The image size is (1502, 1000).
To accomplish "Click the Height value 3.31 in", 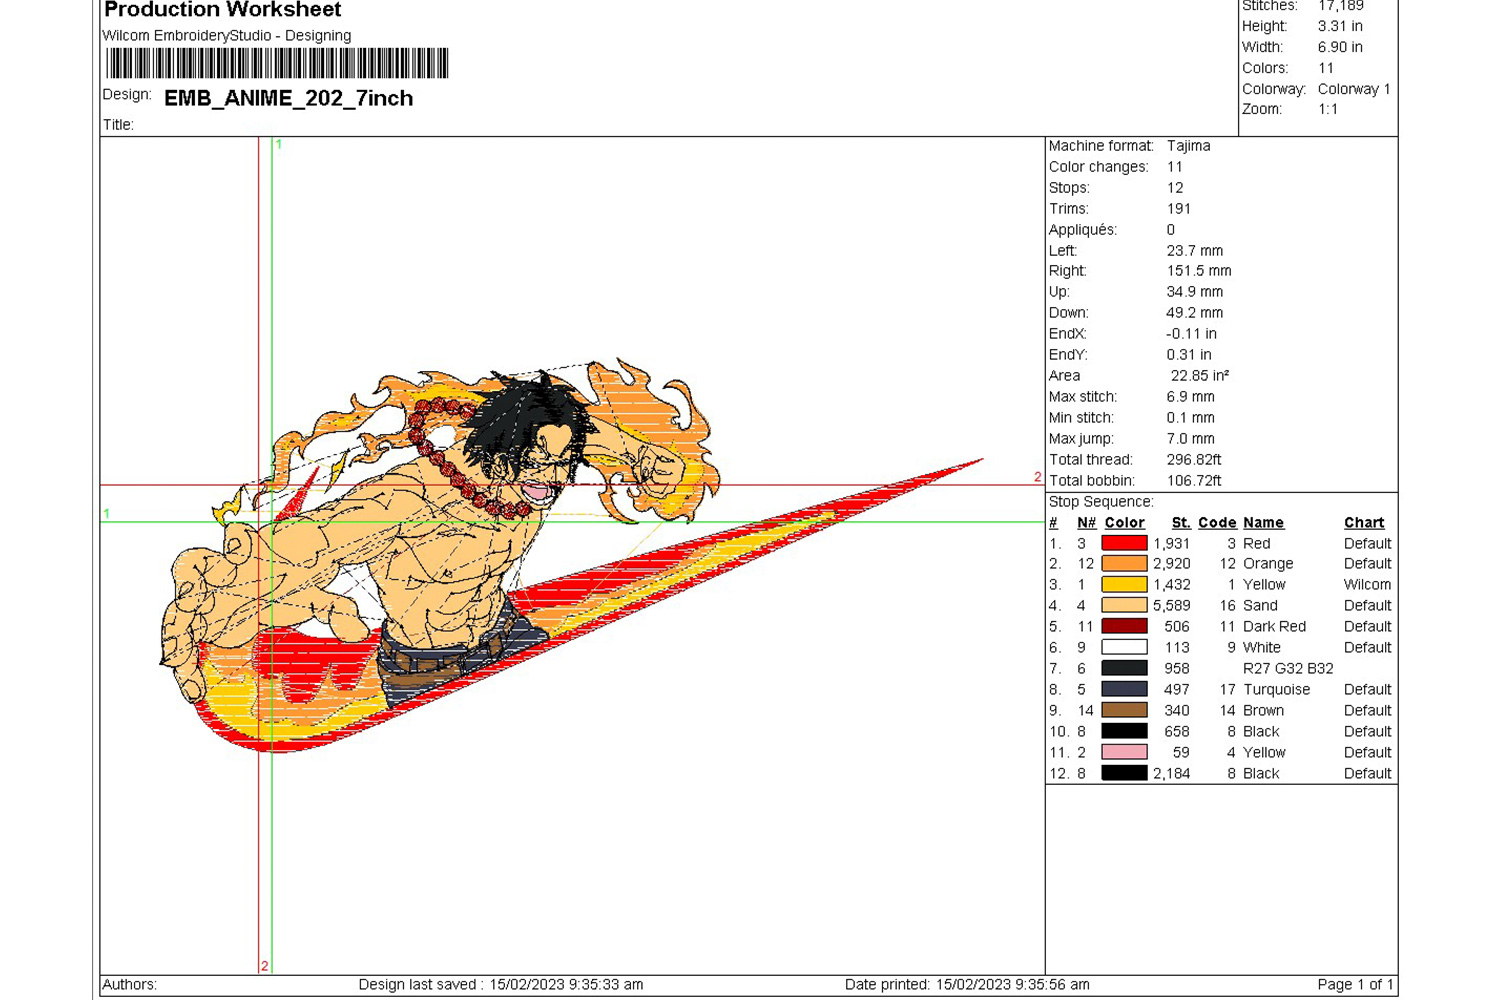I will click(1340, 26).
